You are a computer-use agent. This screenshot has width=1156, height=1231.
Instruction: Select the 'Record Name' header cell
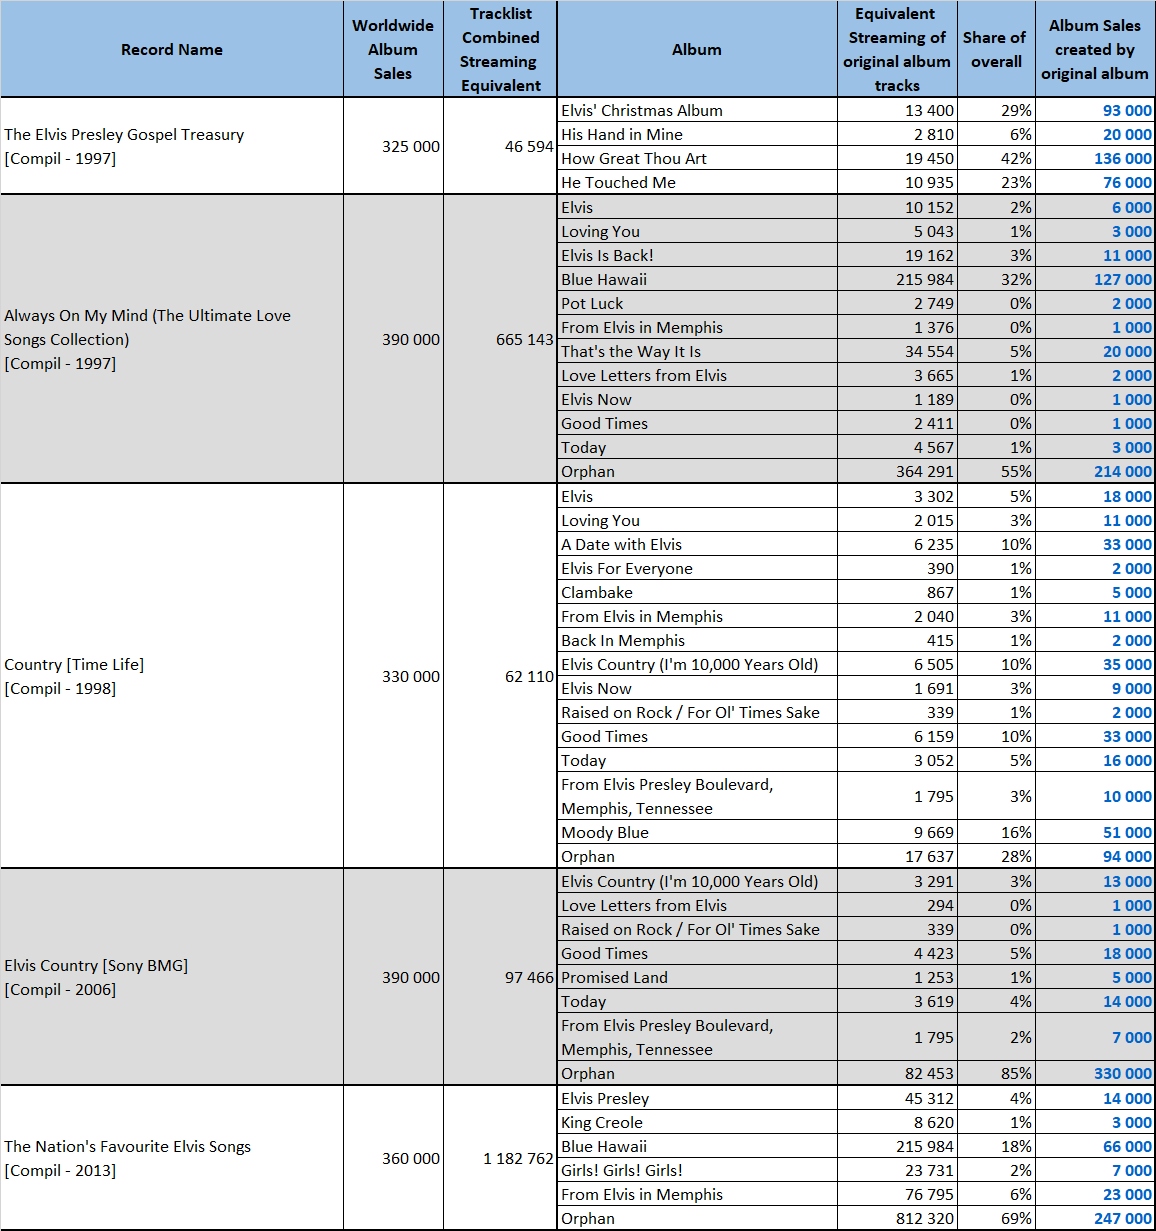172,49
